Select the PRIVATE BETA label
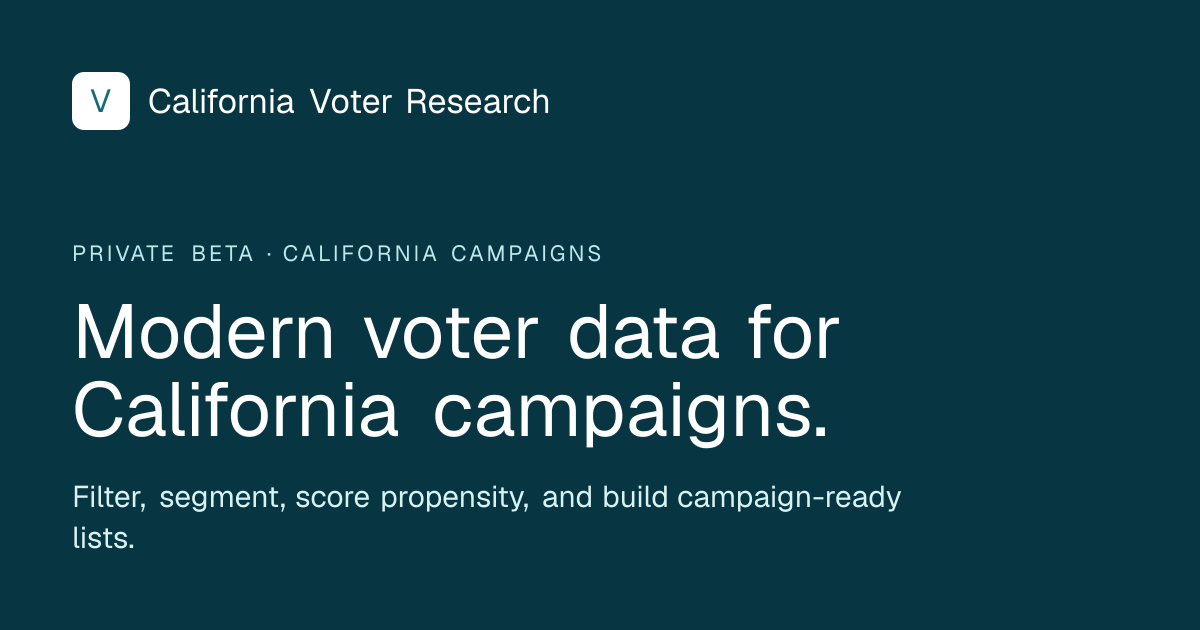 [163, 254]
